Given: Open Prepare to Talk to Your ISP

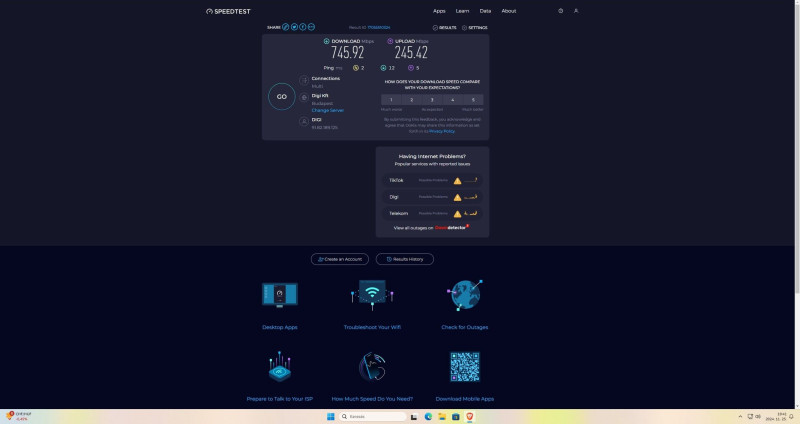Looking at the screenshot, I should click(x=280, y=399).
